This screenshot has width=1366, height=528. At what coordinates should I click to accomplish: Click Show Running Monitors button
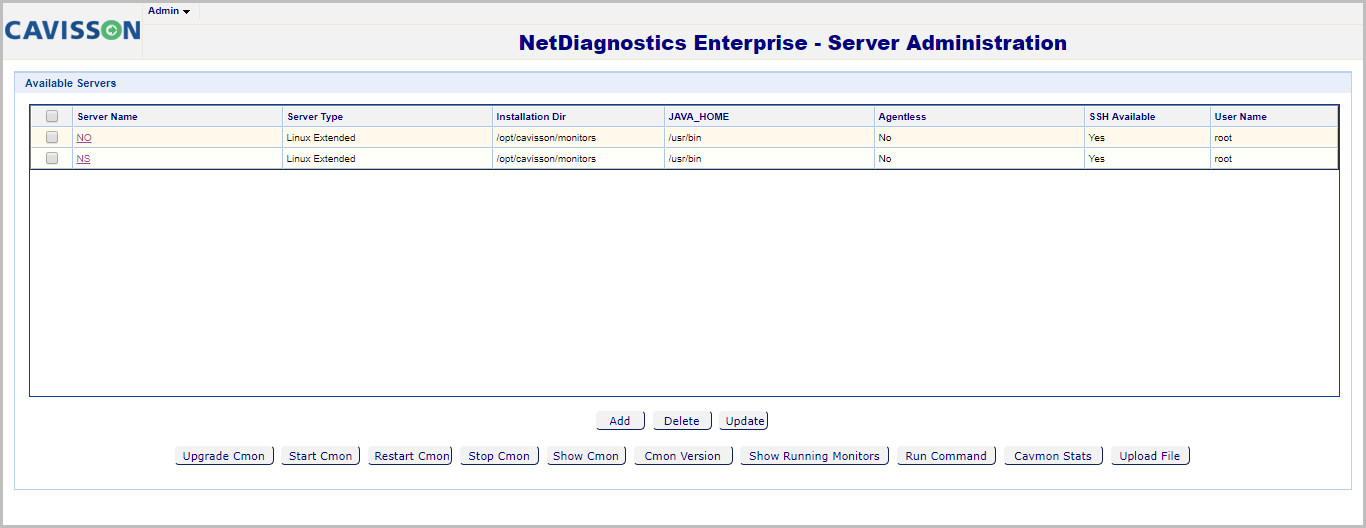click(x=814, y=456)
